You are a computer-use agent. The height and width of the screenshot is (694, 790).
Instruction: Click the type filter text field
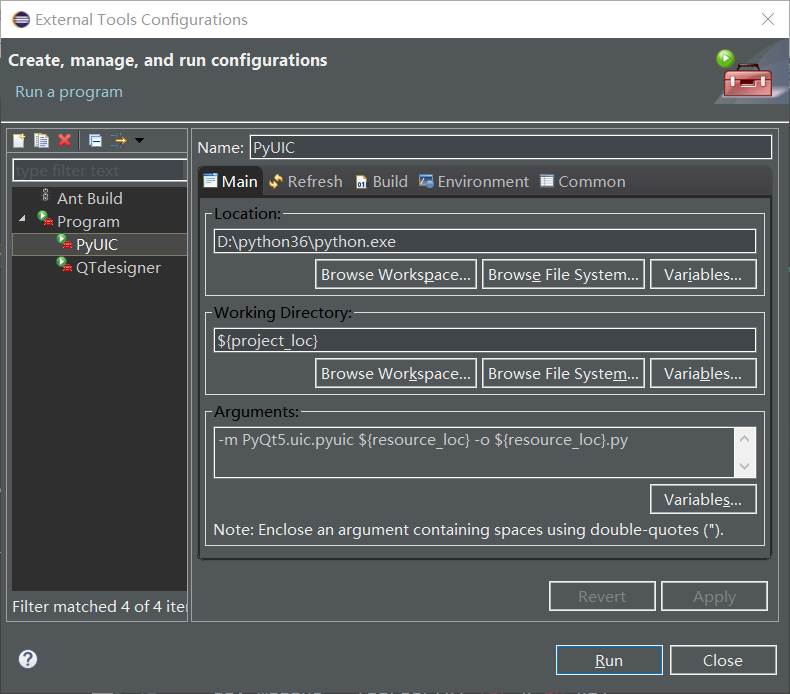pyautogui.click(x=99, y=170)
